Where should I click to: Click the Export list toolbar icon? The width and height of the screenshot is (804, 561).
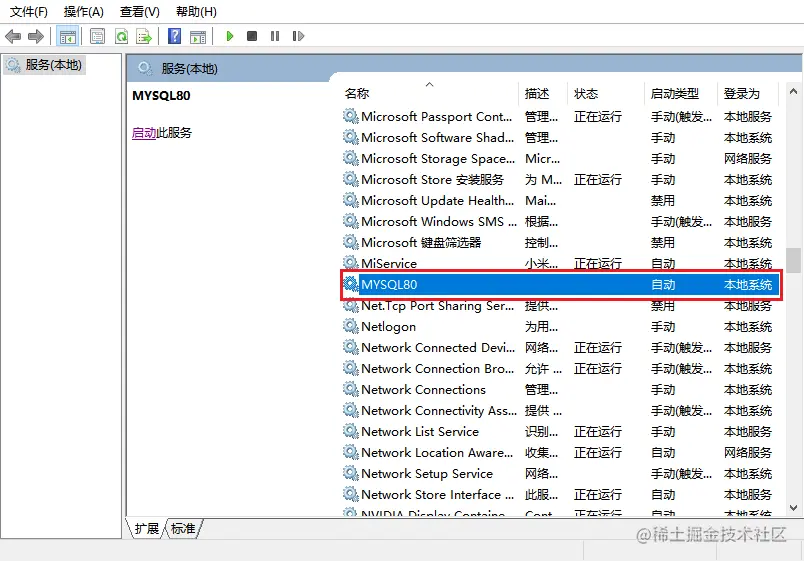pyautogui.click(x=144, y=36)
